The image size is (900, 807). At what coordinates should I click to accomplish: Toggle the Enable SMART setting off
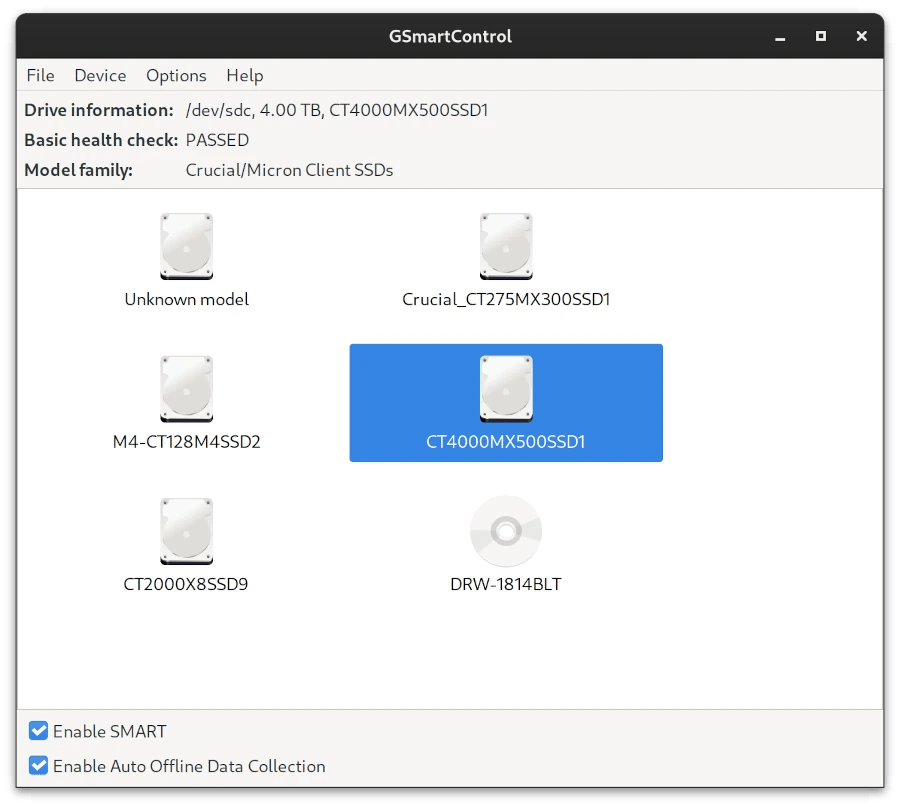(x=38, y=731)
